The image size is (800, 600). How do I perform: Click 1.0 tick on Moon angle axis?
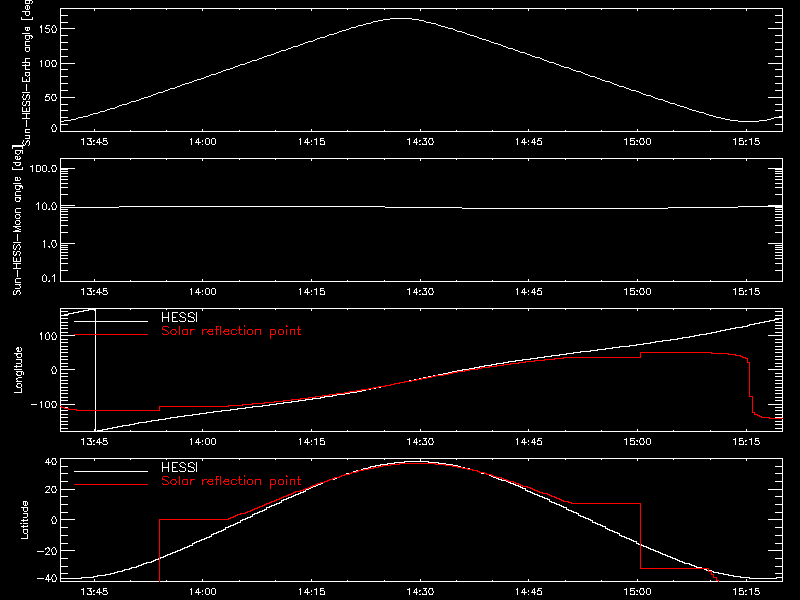pos(49,244)
